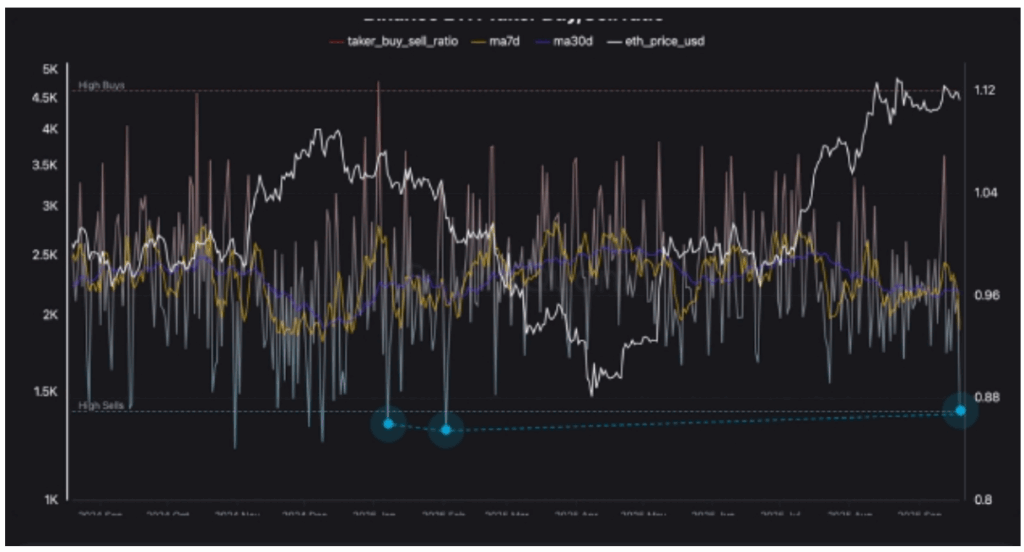Select the 4.5K left axis tick

pyautogui.click(x=45, y=98)
